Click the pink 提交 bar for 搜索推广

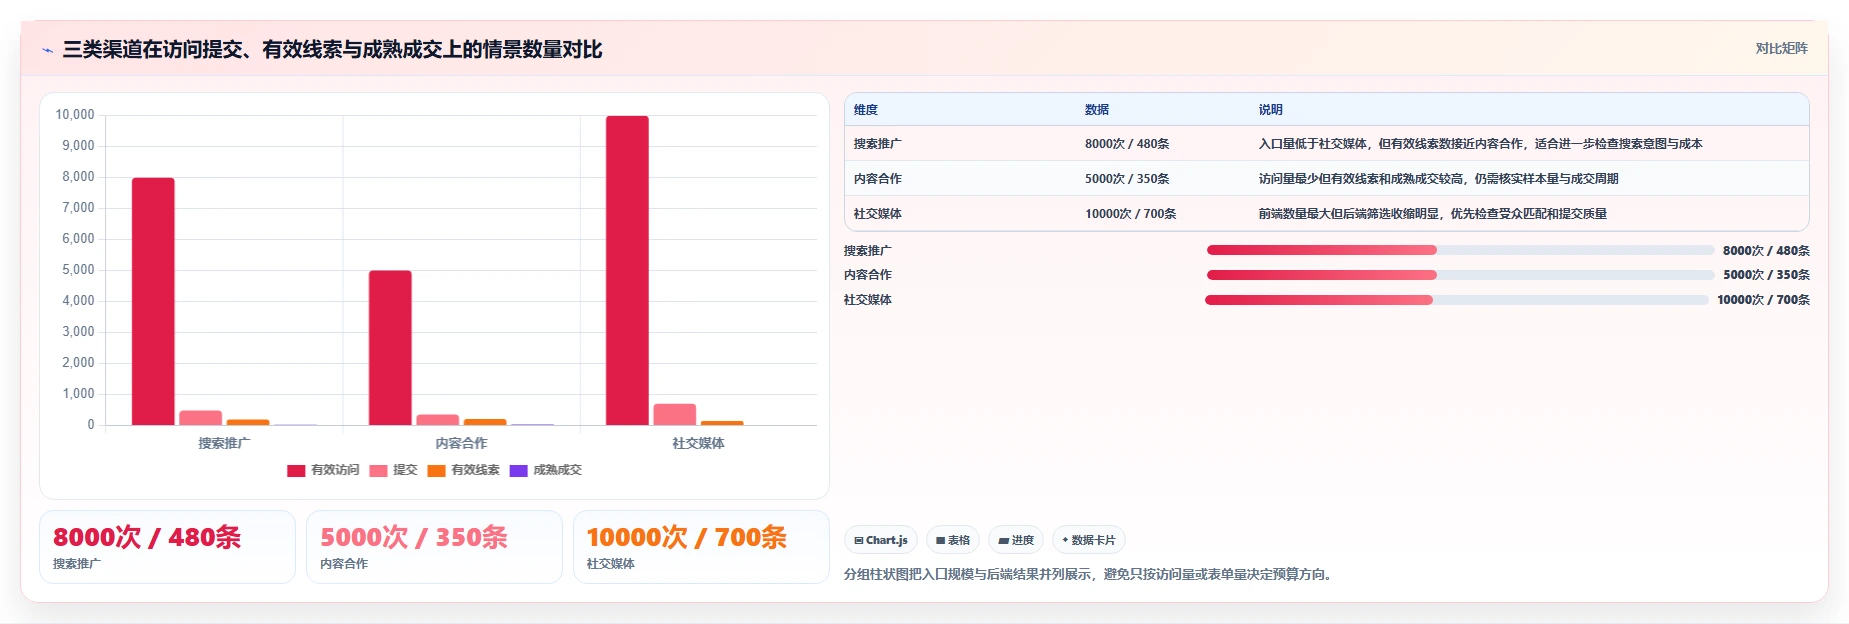point(200,418)
